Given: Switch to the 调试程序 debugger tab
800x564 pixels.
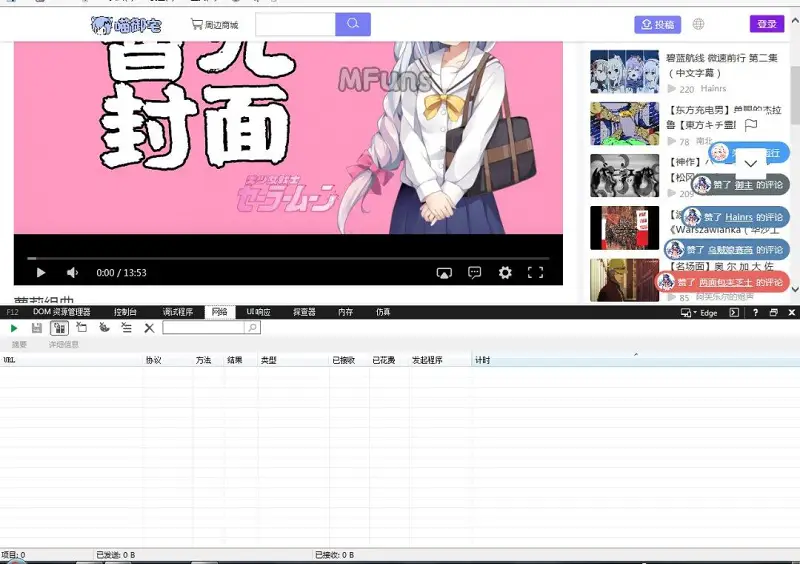Looking at the screenshot, I should tap(178, 312).
